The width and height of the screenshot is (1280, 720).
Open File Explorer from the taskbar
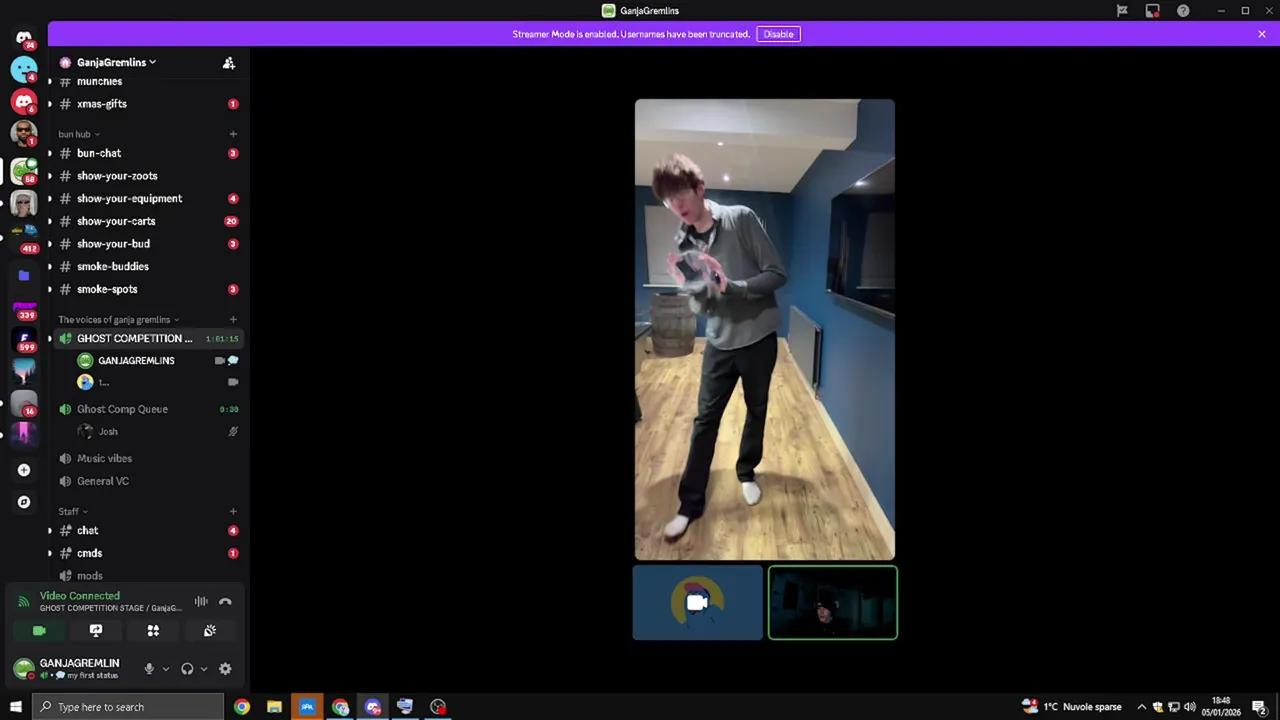(x=274, y=707)
